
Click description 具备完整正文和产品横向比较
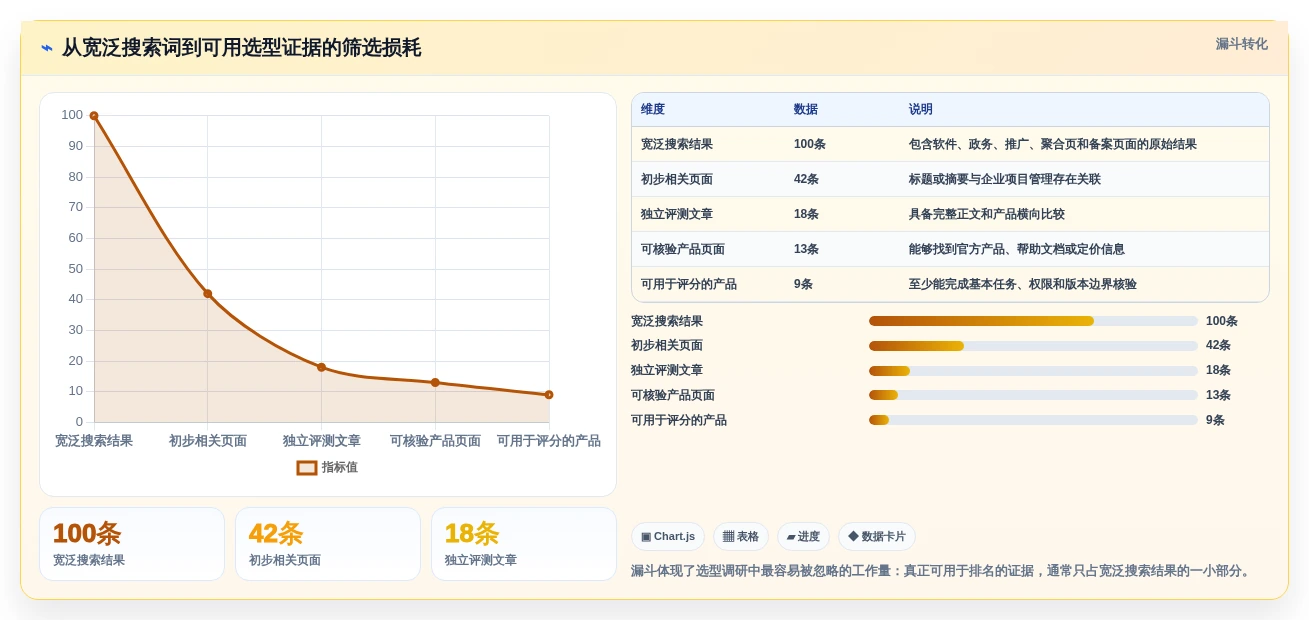coord(987,214)
